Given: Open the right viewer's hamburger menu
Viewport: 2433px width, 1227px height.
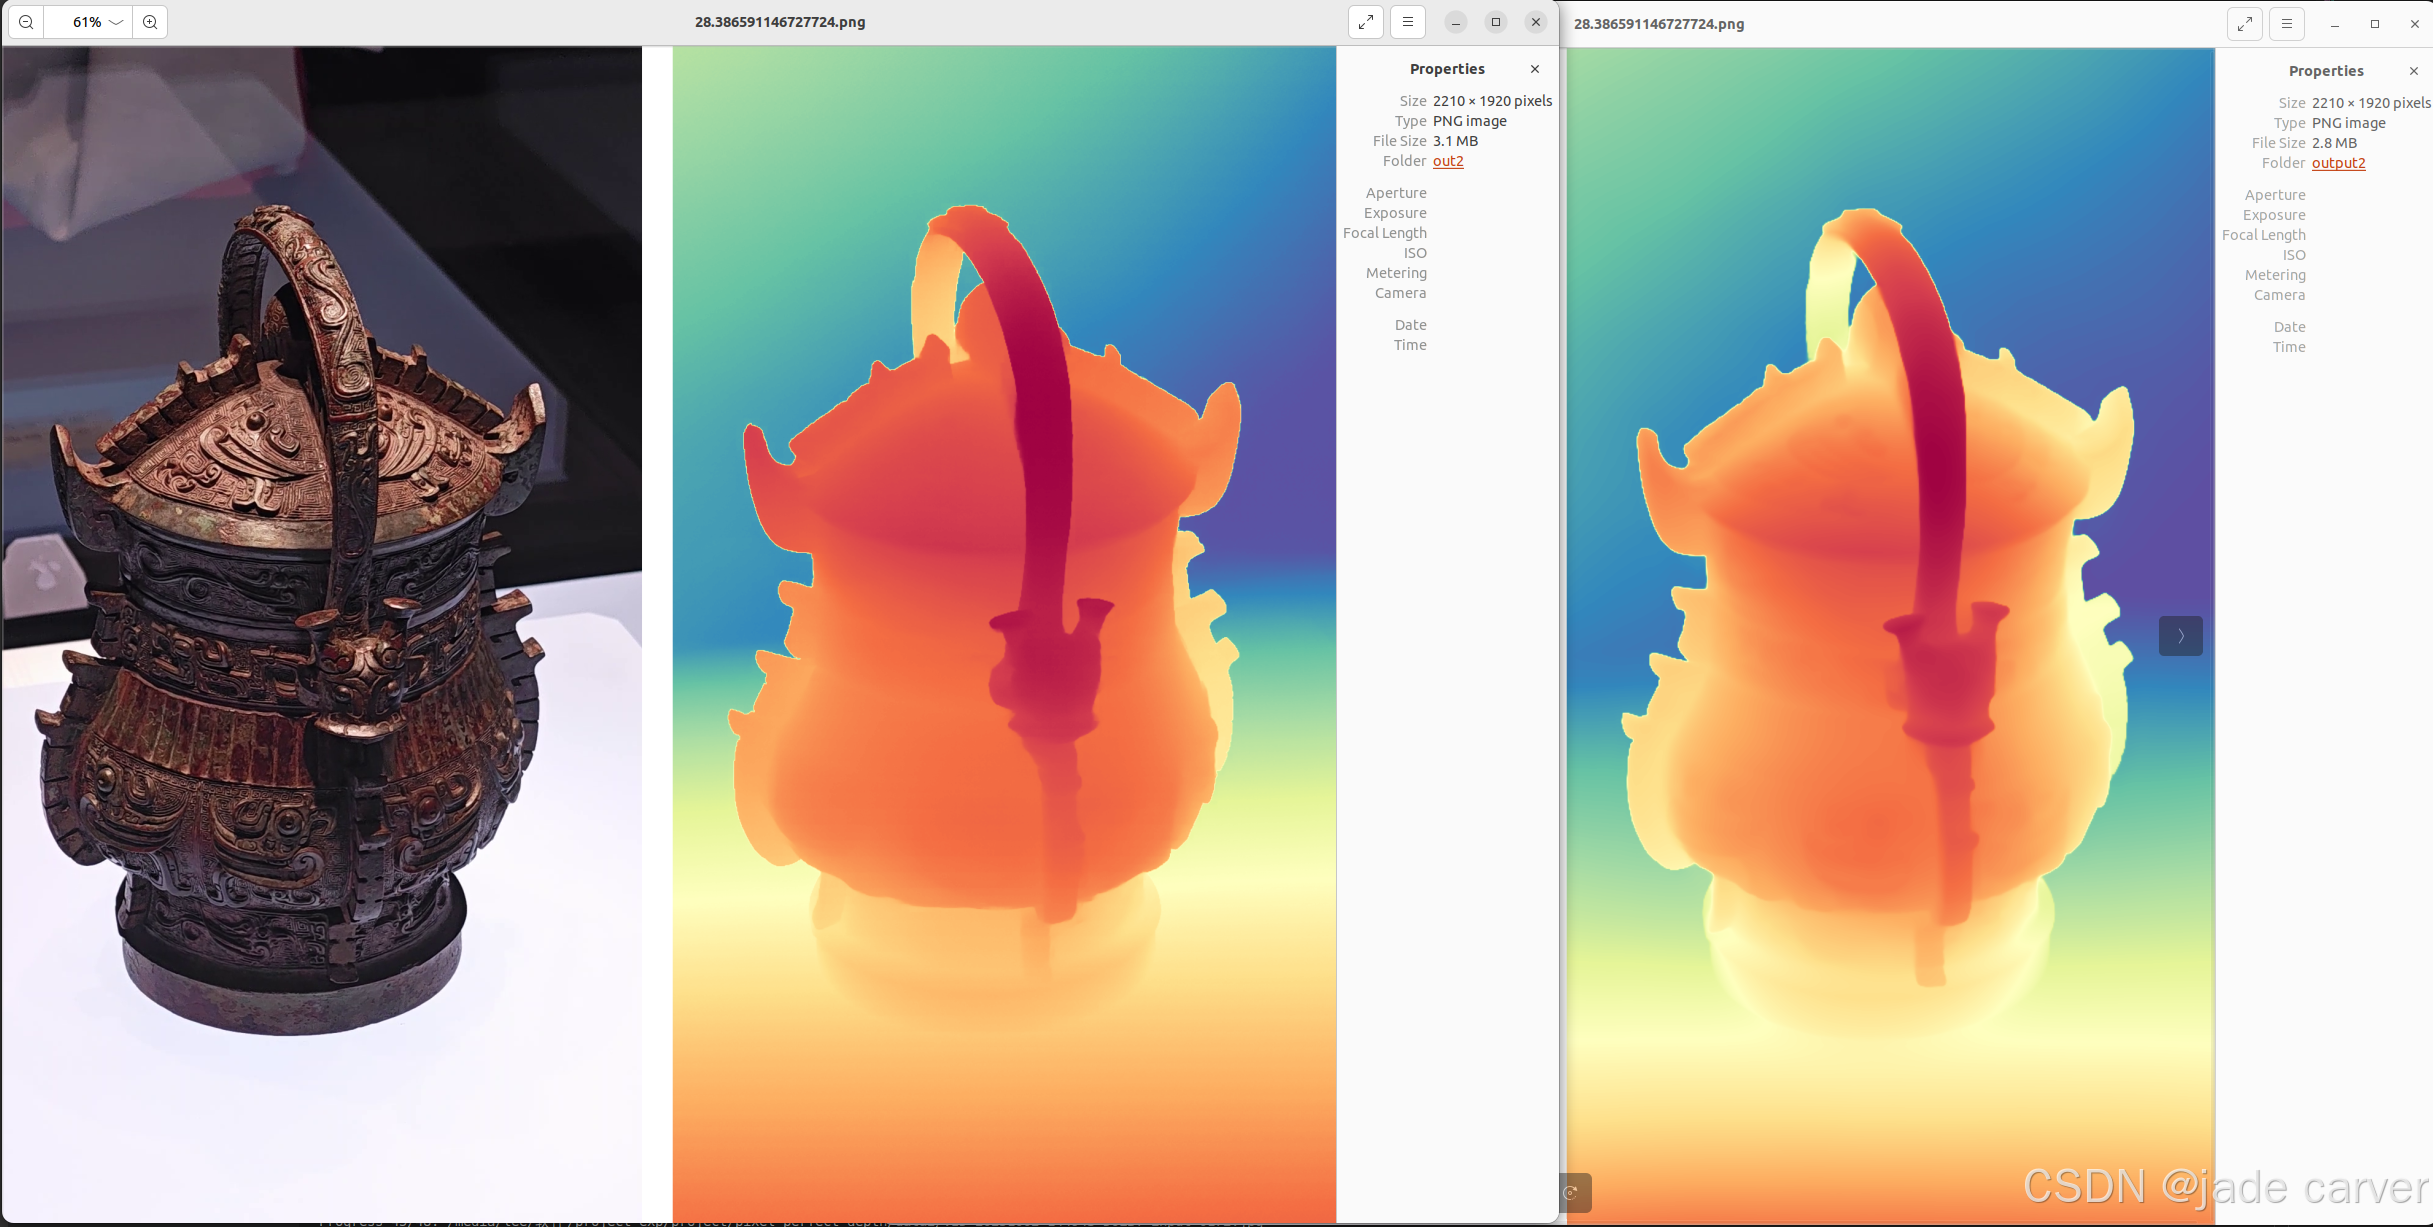Looking at the screenshot, I should [x=2287, y=24].
